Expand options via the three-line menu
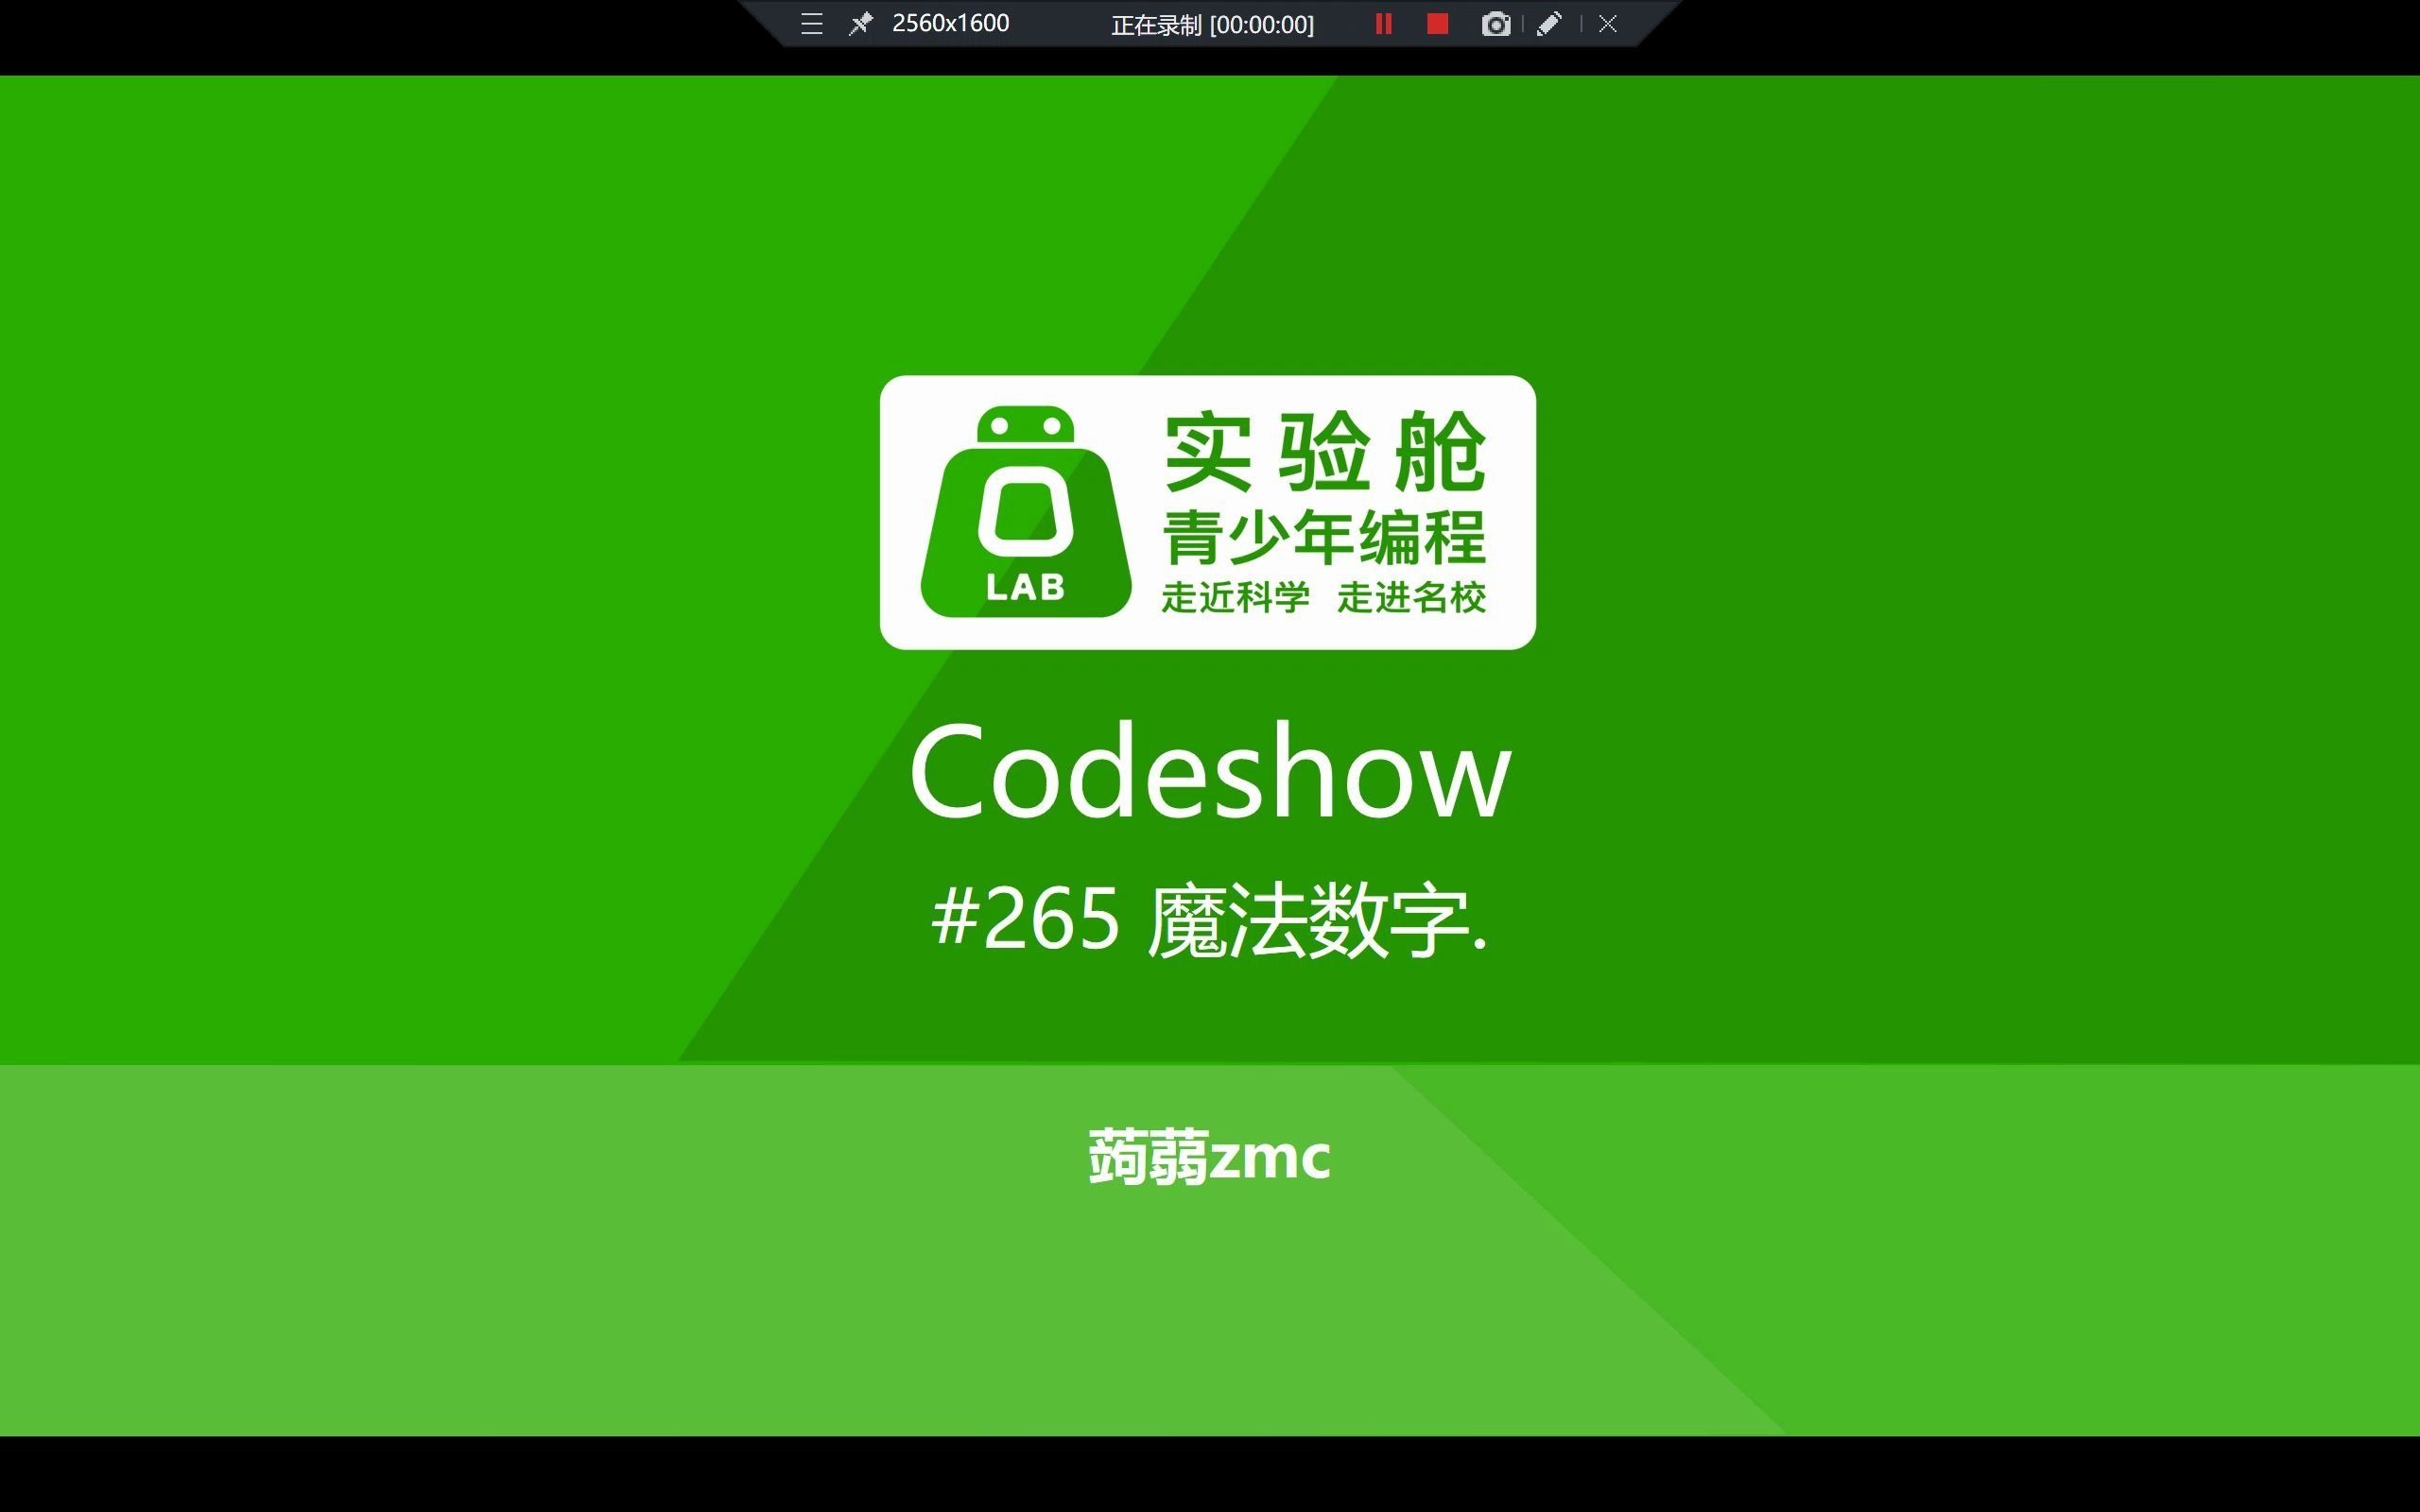The image size is (2420, 1512). pos(810,23)
